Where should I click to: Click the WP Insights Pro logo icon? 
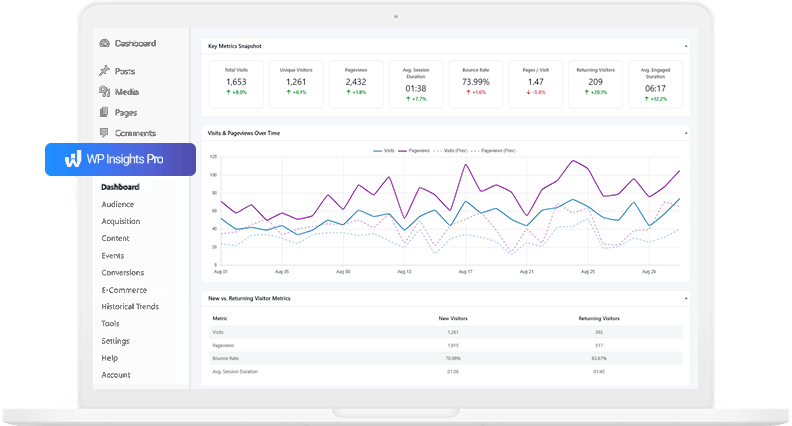pos(73,159)
